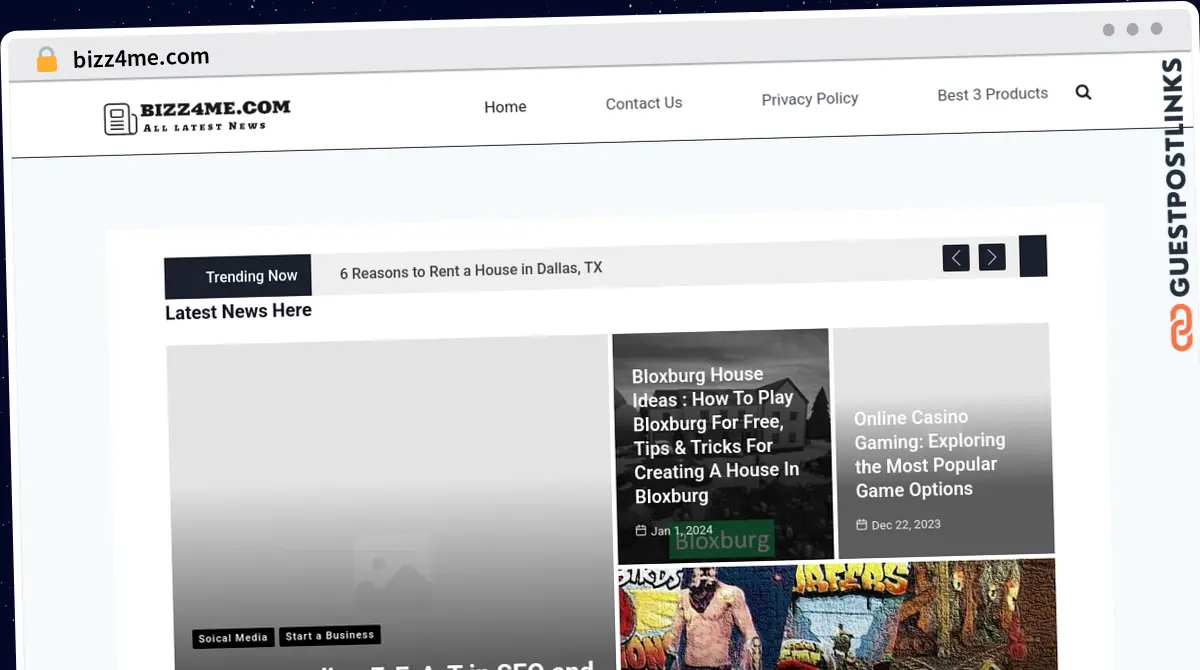This screenshot has width=1200, height=670.
Task: Click calendar icon beside Jan 1, 2024
Action: (641, 531)
